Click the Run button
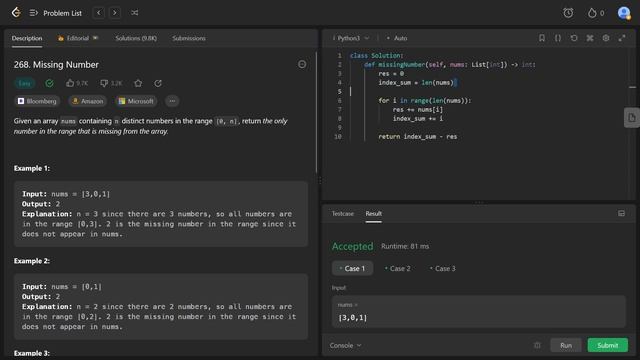 pyautogui.click(x=566, y=345)
